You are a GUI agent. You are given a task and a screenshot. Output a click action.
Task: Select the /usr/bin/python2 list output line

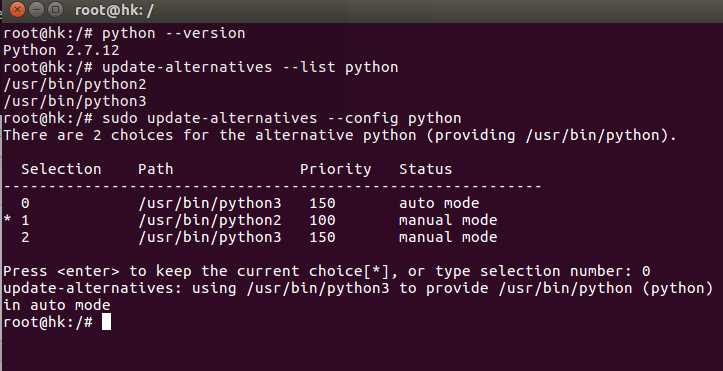click(75, 84)
